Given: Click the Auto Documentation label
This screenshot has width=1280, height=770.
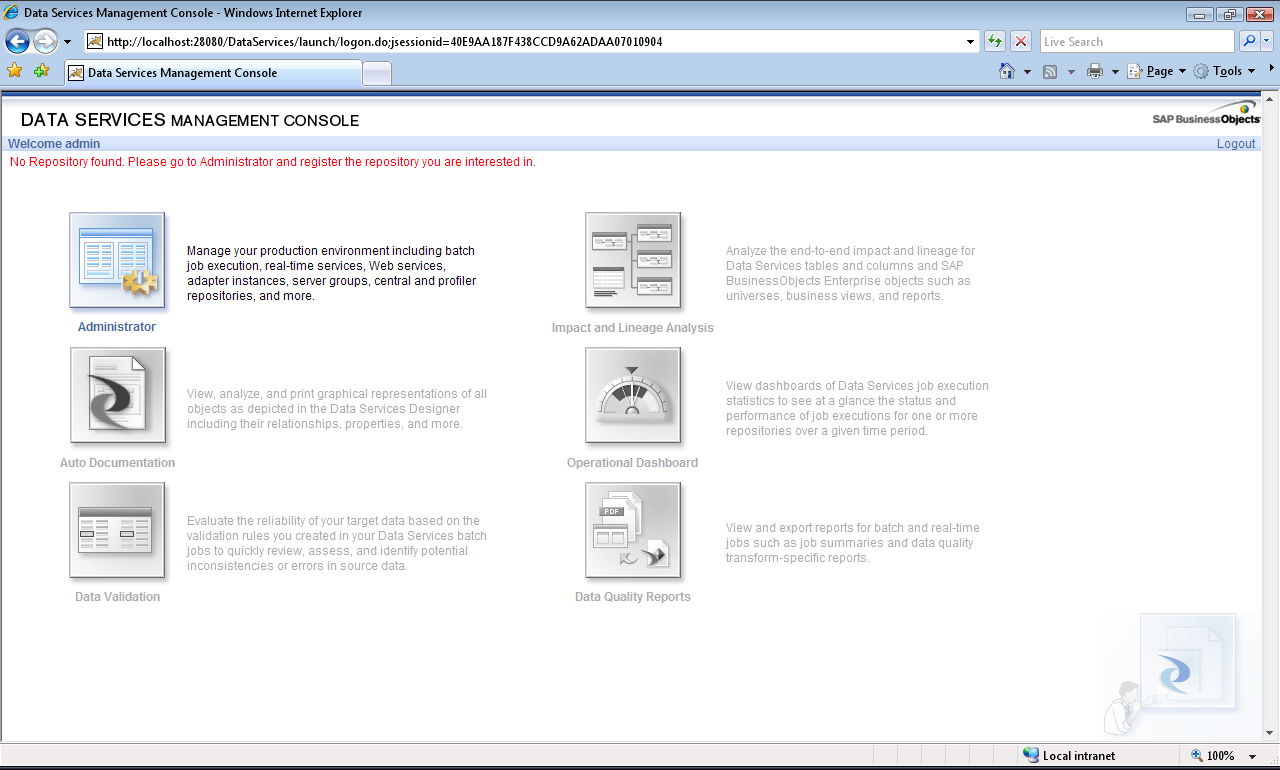Looking at the screenshot, I should click(117, 462).
